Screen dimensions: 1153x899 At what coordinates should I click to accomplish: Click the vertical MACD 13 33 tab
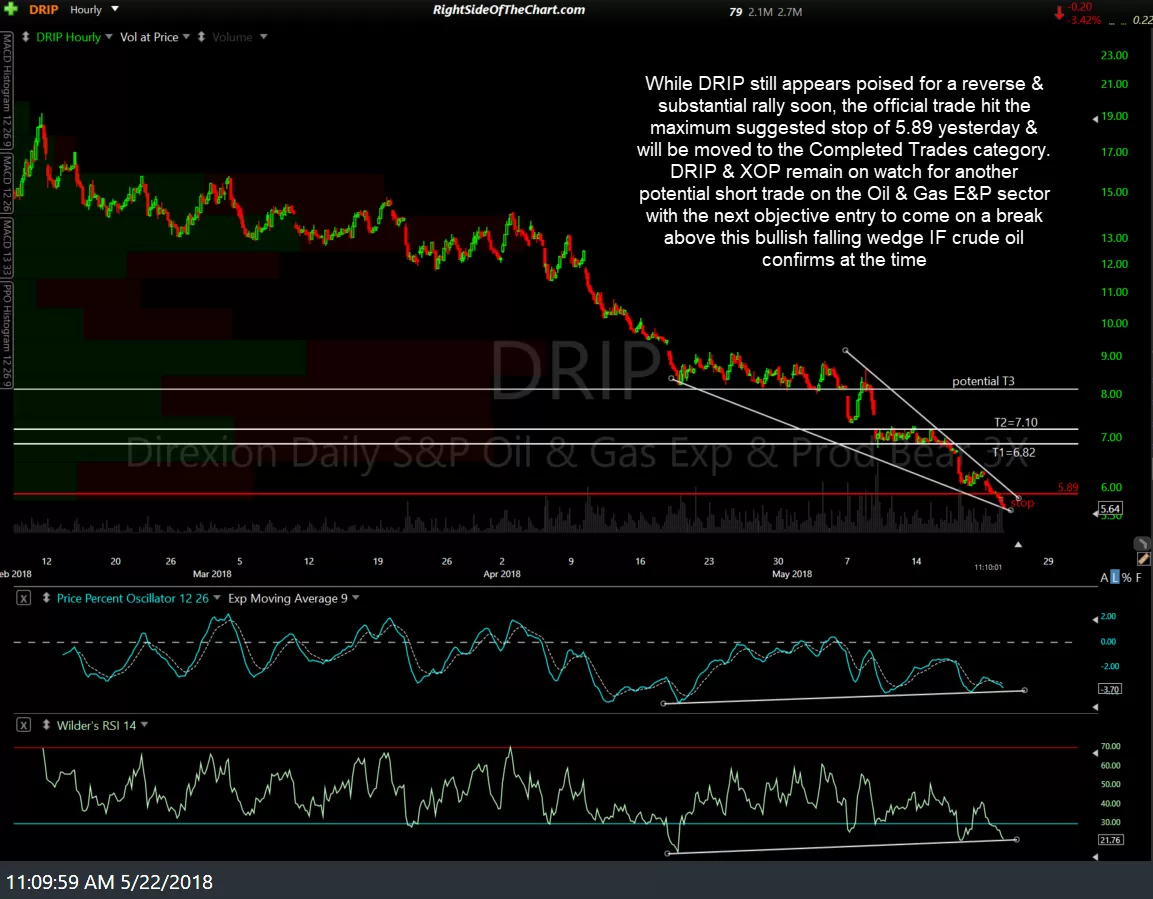pos(7,248)
